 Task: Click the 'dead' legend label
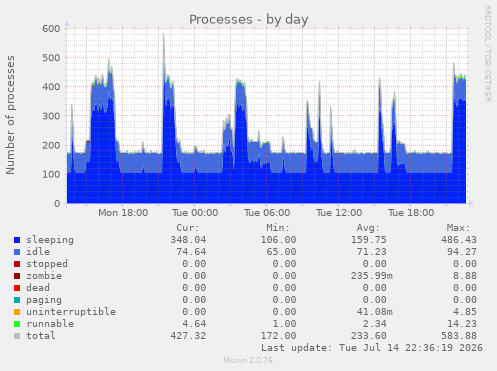click(38, 288)
